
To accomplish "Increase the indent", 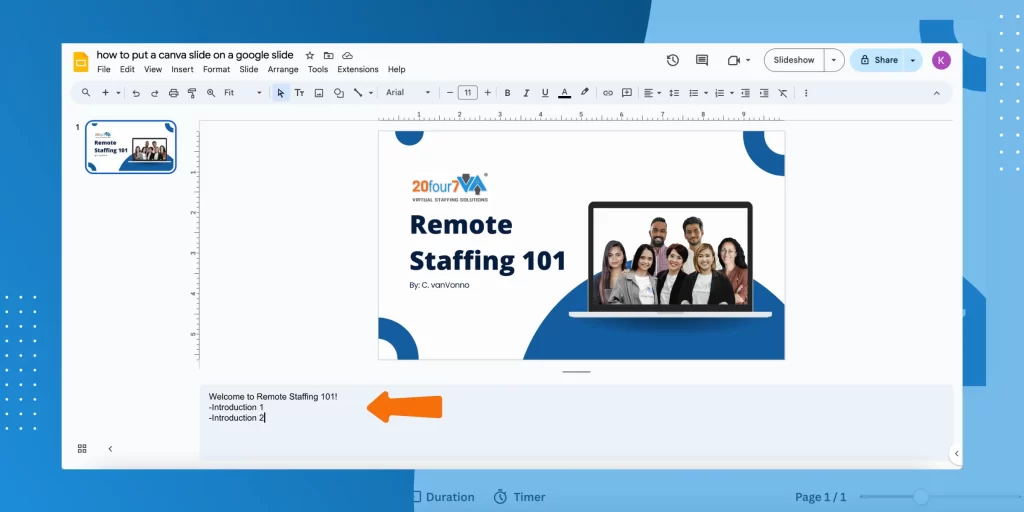I will (764, 93).
